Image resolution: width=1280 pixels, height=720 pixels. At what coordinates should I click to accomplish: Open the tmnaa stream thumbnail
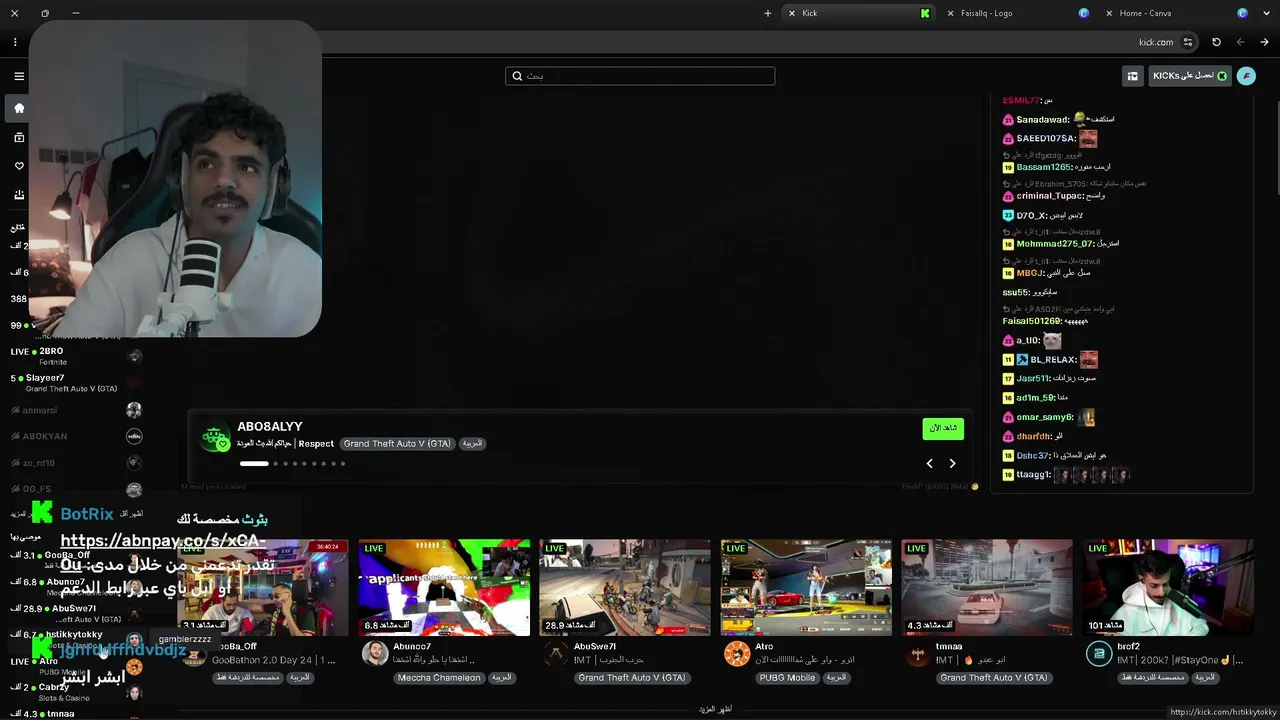pyautogui.click(x=987, y=587)
